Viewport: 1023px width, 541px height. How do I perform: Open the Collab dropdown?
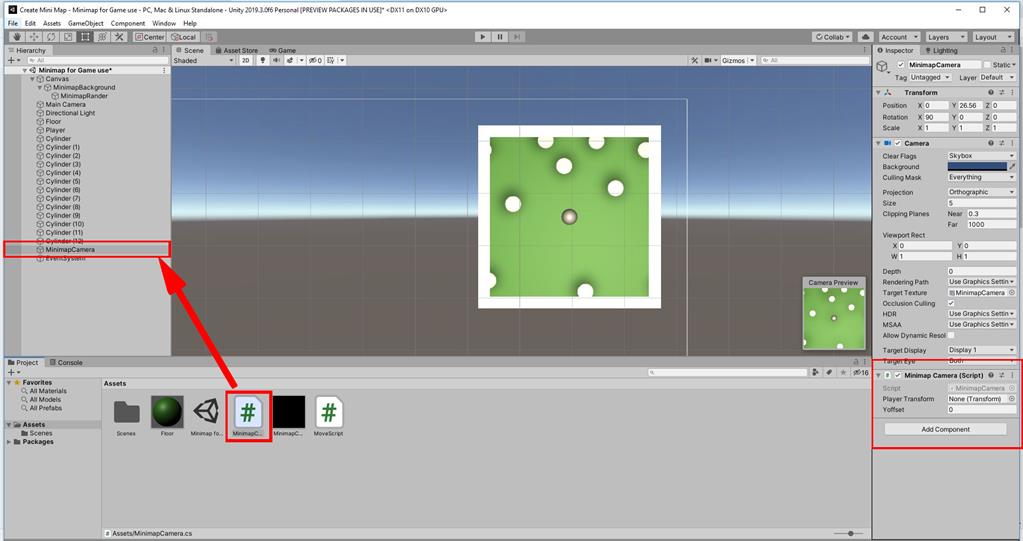click(832, 37)
